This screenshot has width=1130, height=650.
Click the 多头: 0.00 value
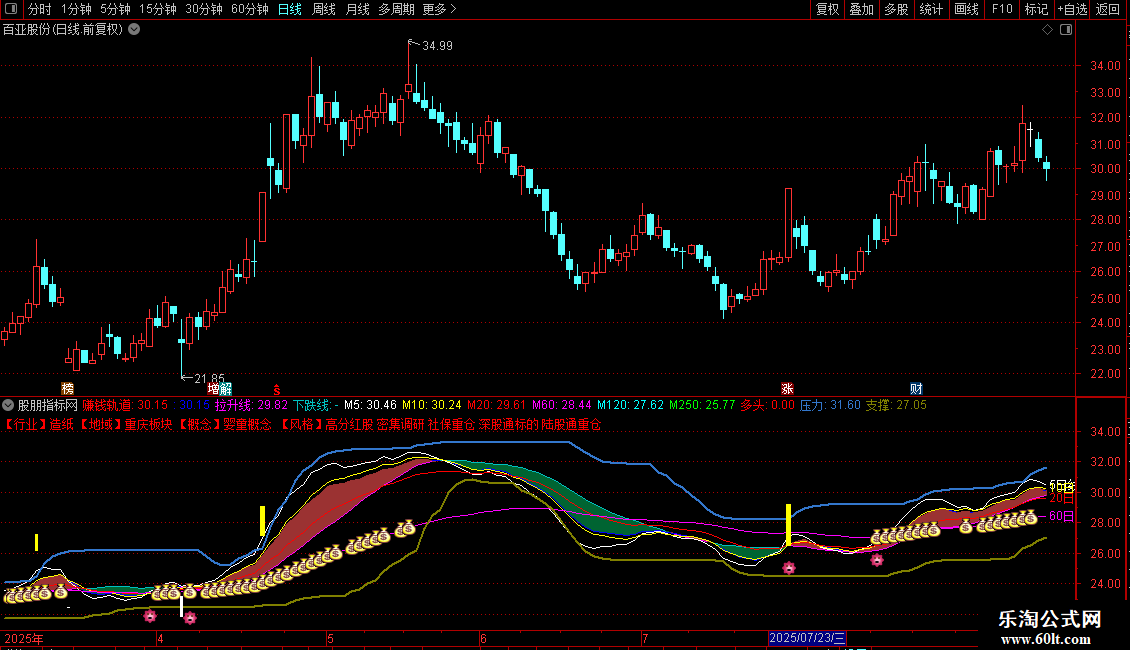pos(768,405)
